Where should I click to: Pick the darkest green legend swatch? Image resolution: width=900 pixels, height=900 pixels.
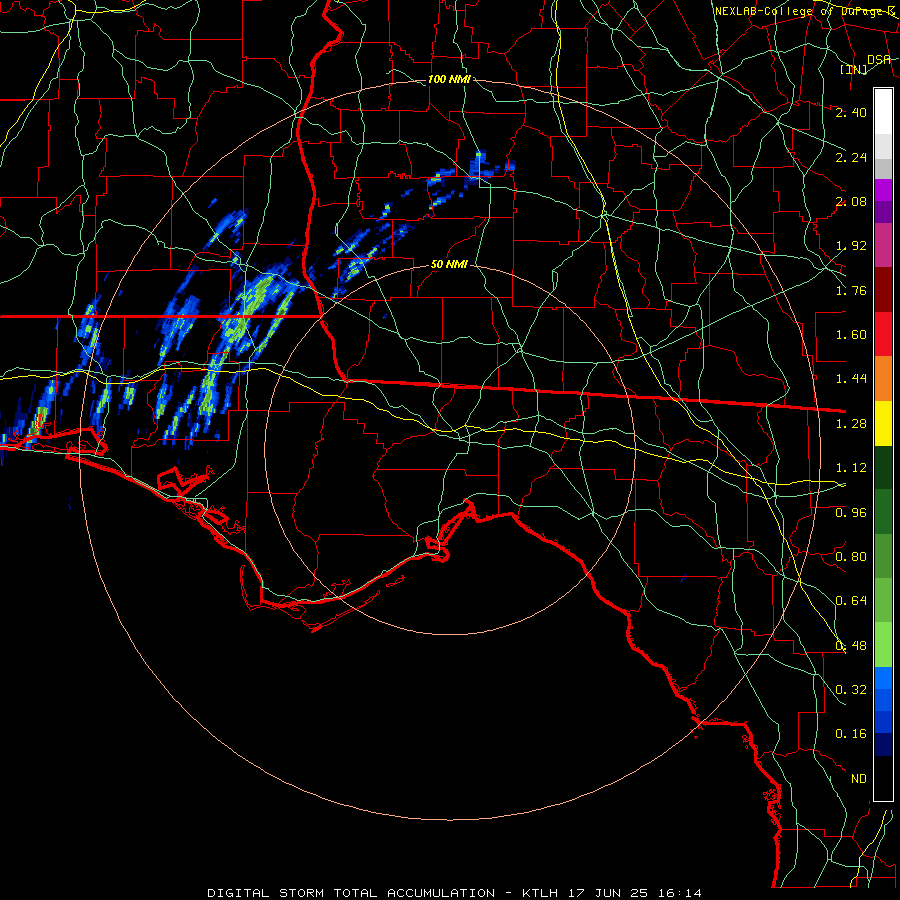[883, 468]
